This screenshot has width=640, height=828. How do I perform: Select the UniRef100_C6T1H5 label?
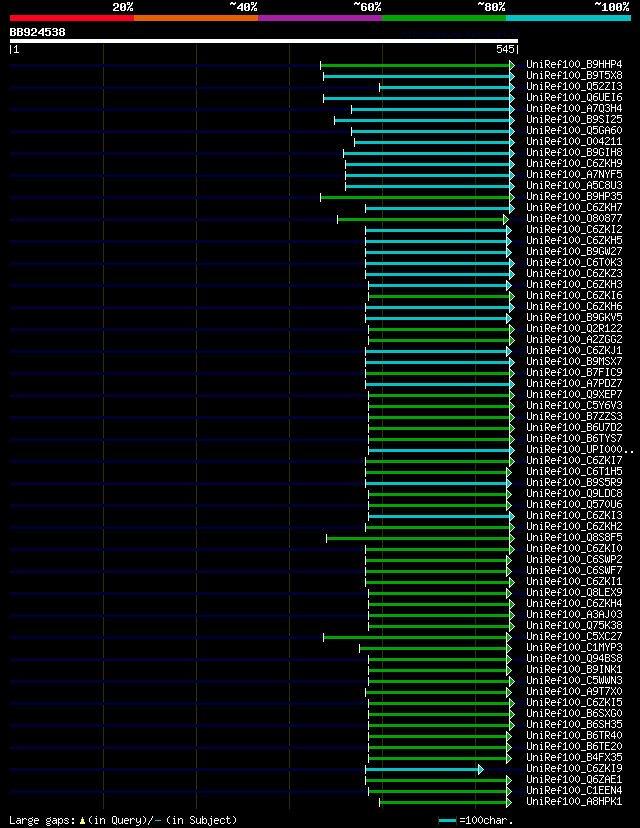pos(574,472)
